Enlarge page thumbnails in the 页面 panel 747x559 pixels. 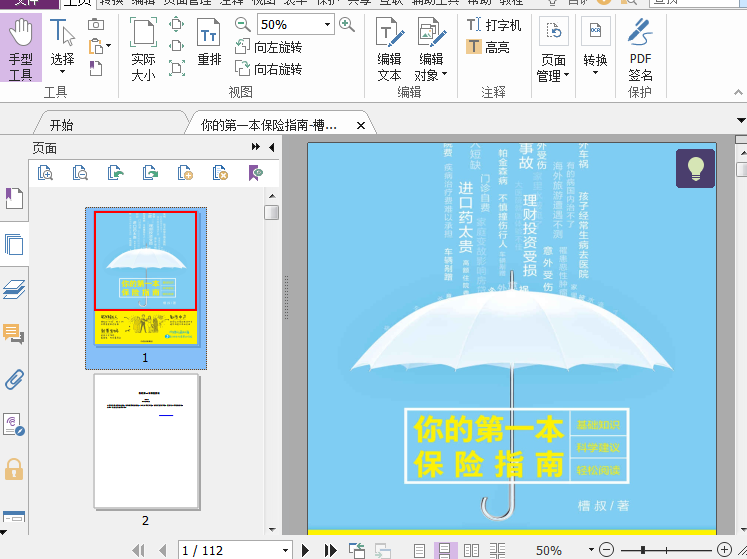click(x=45, y=173)
